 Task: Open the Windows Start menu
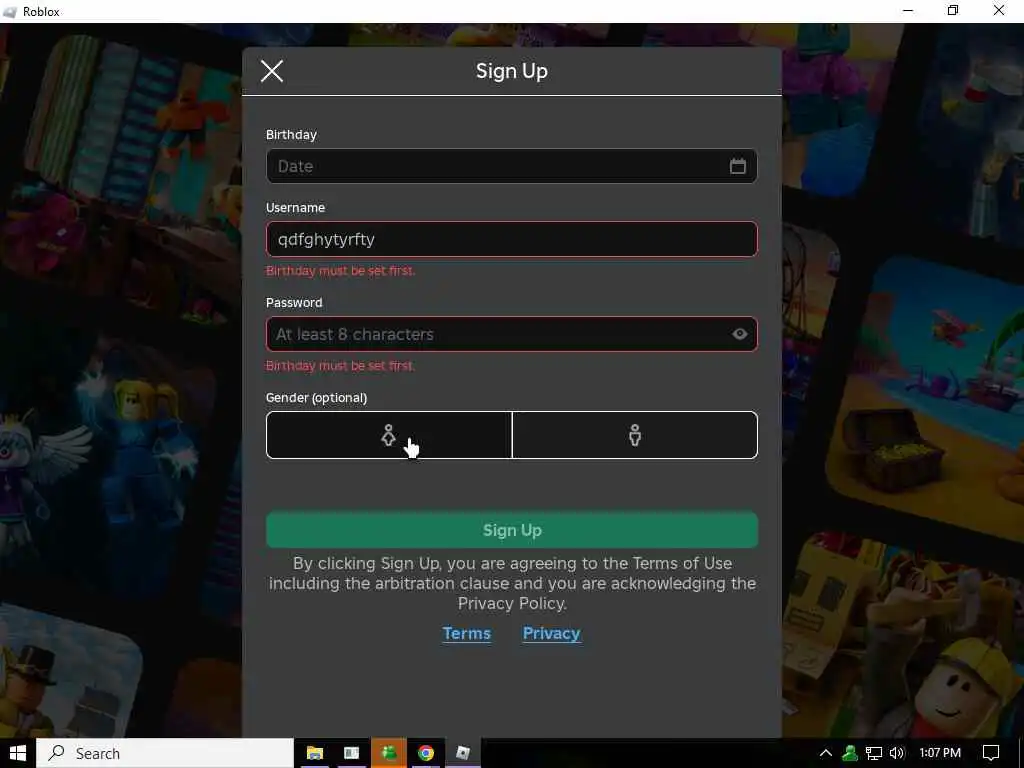click(18, 753)
